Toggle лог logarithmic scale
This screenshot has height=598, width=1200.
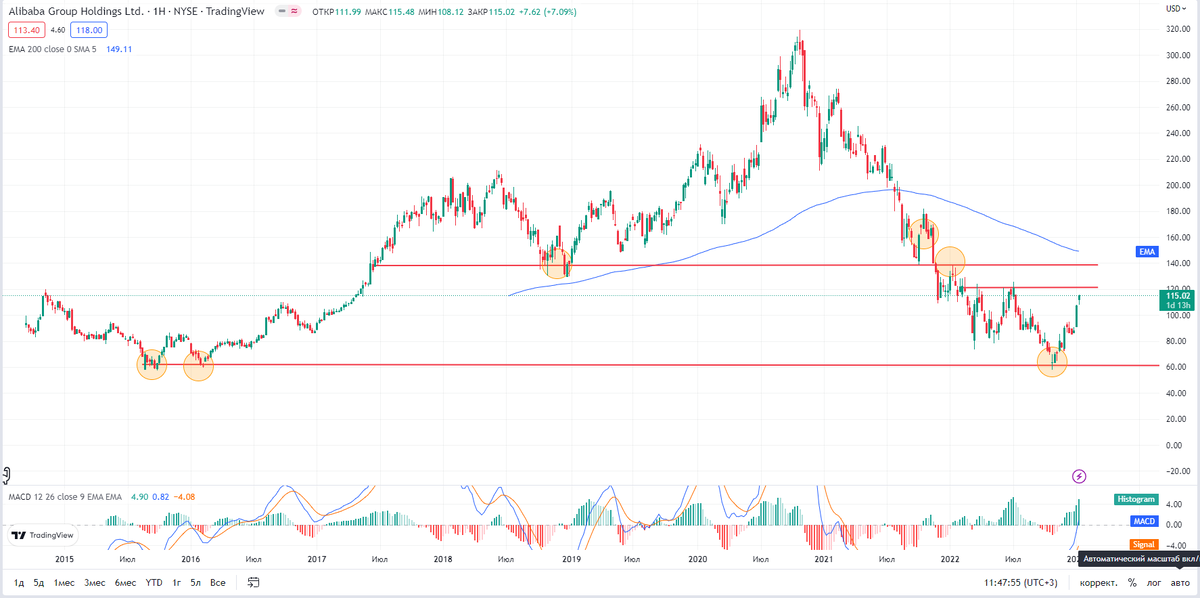[1153, 582]
